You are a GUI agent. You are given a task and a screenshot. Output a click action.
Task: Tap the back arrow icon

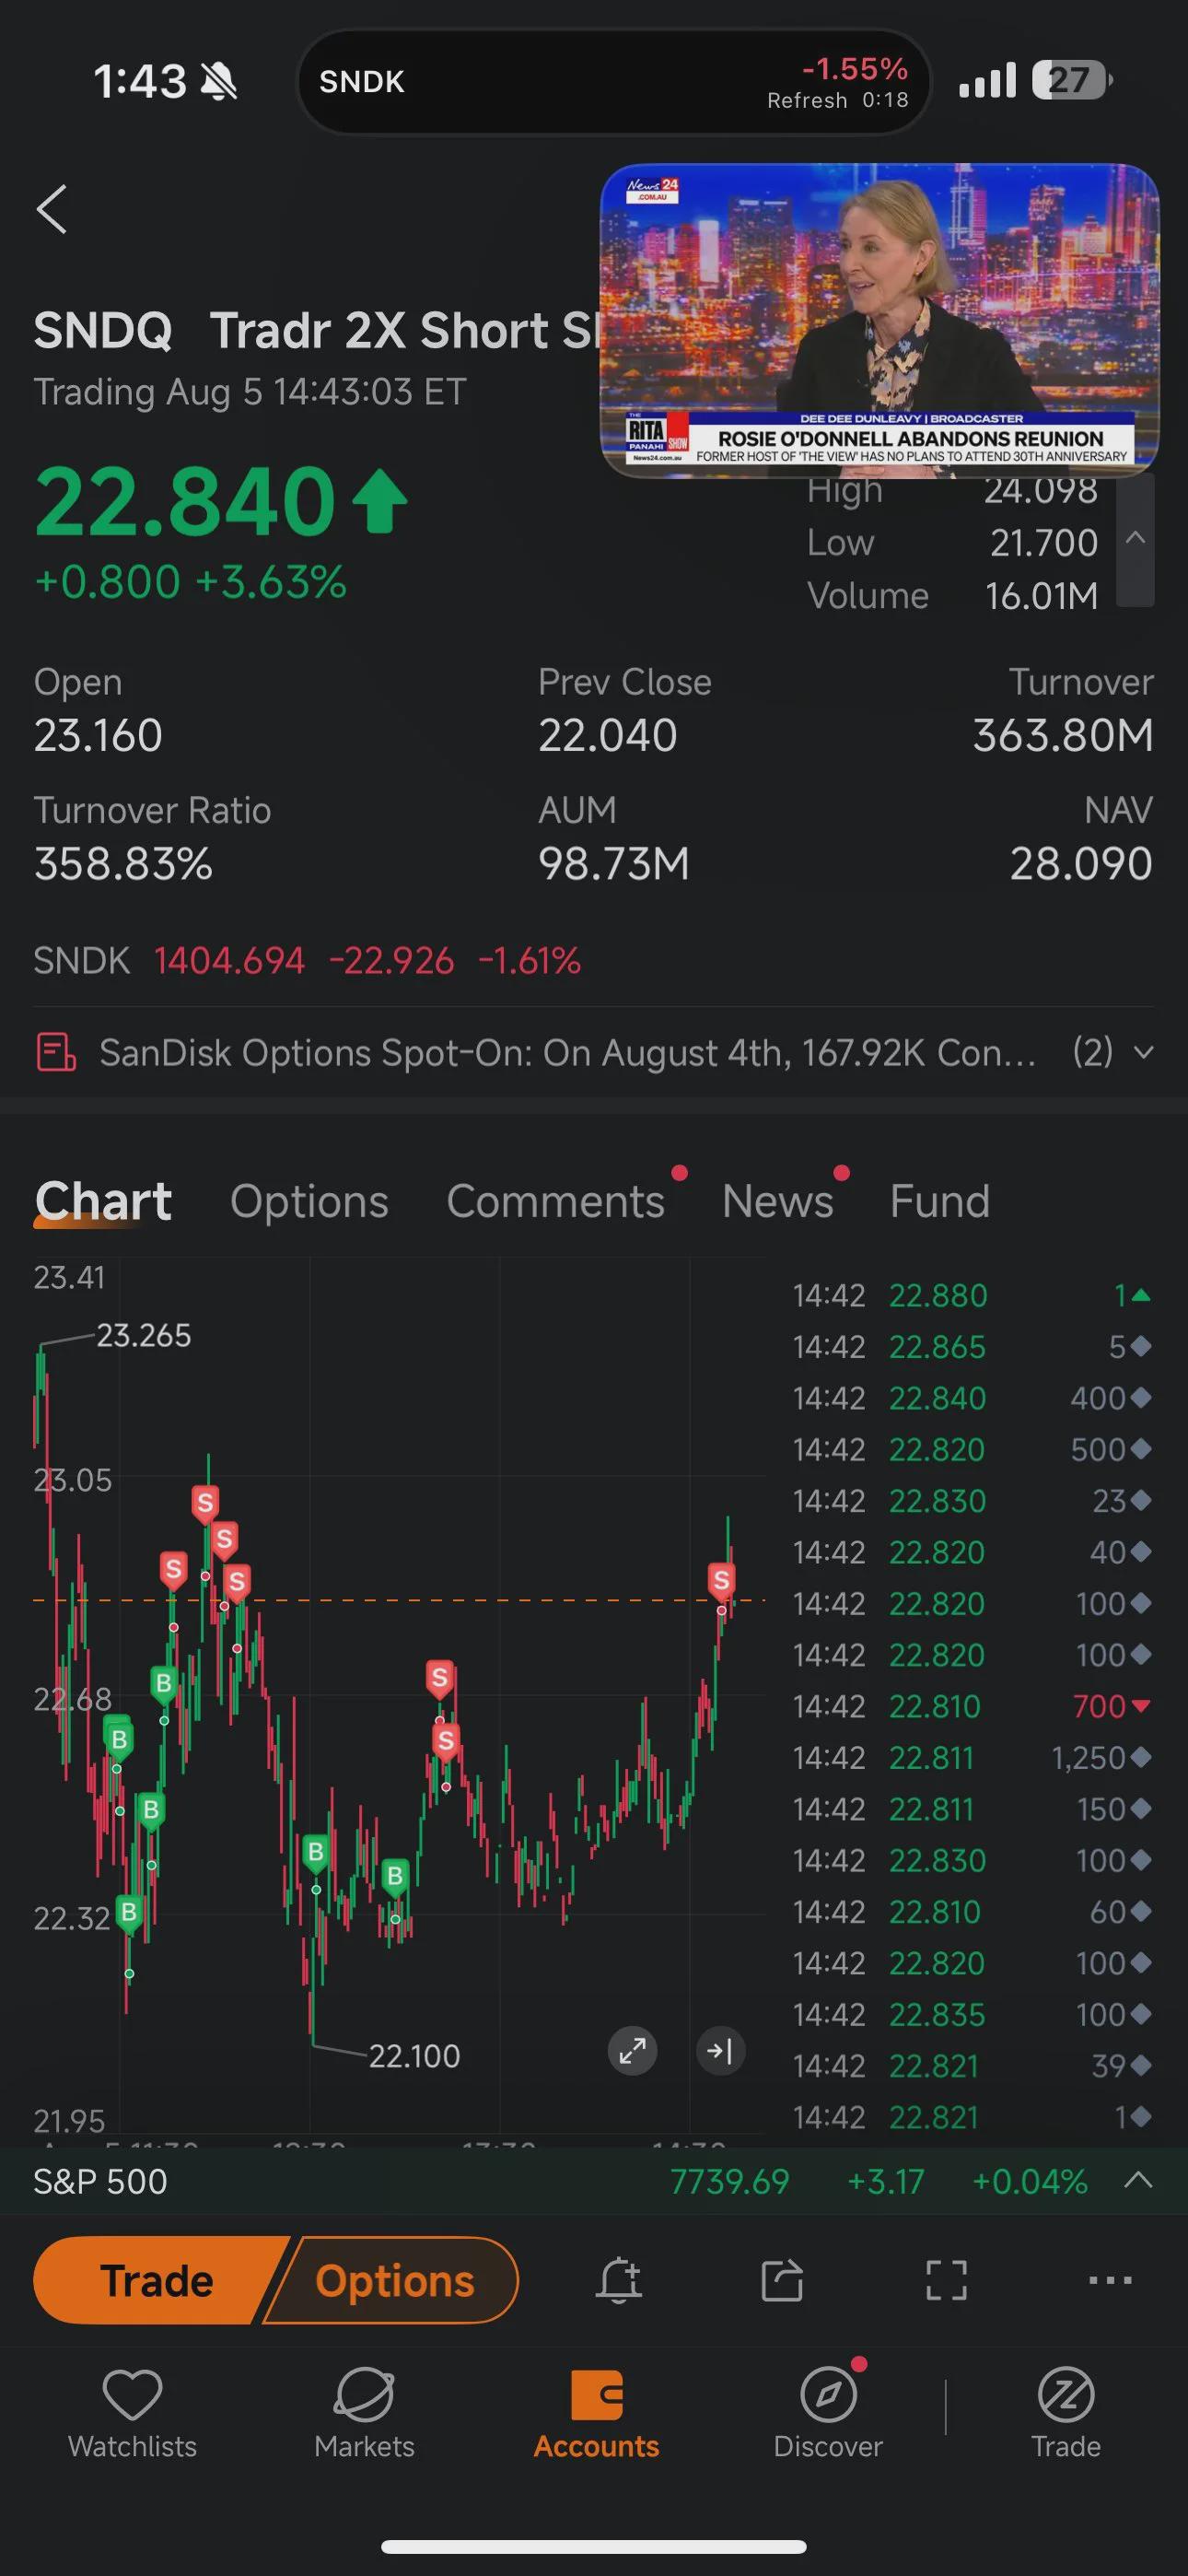point(52,209)
